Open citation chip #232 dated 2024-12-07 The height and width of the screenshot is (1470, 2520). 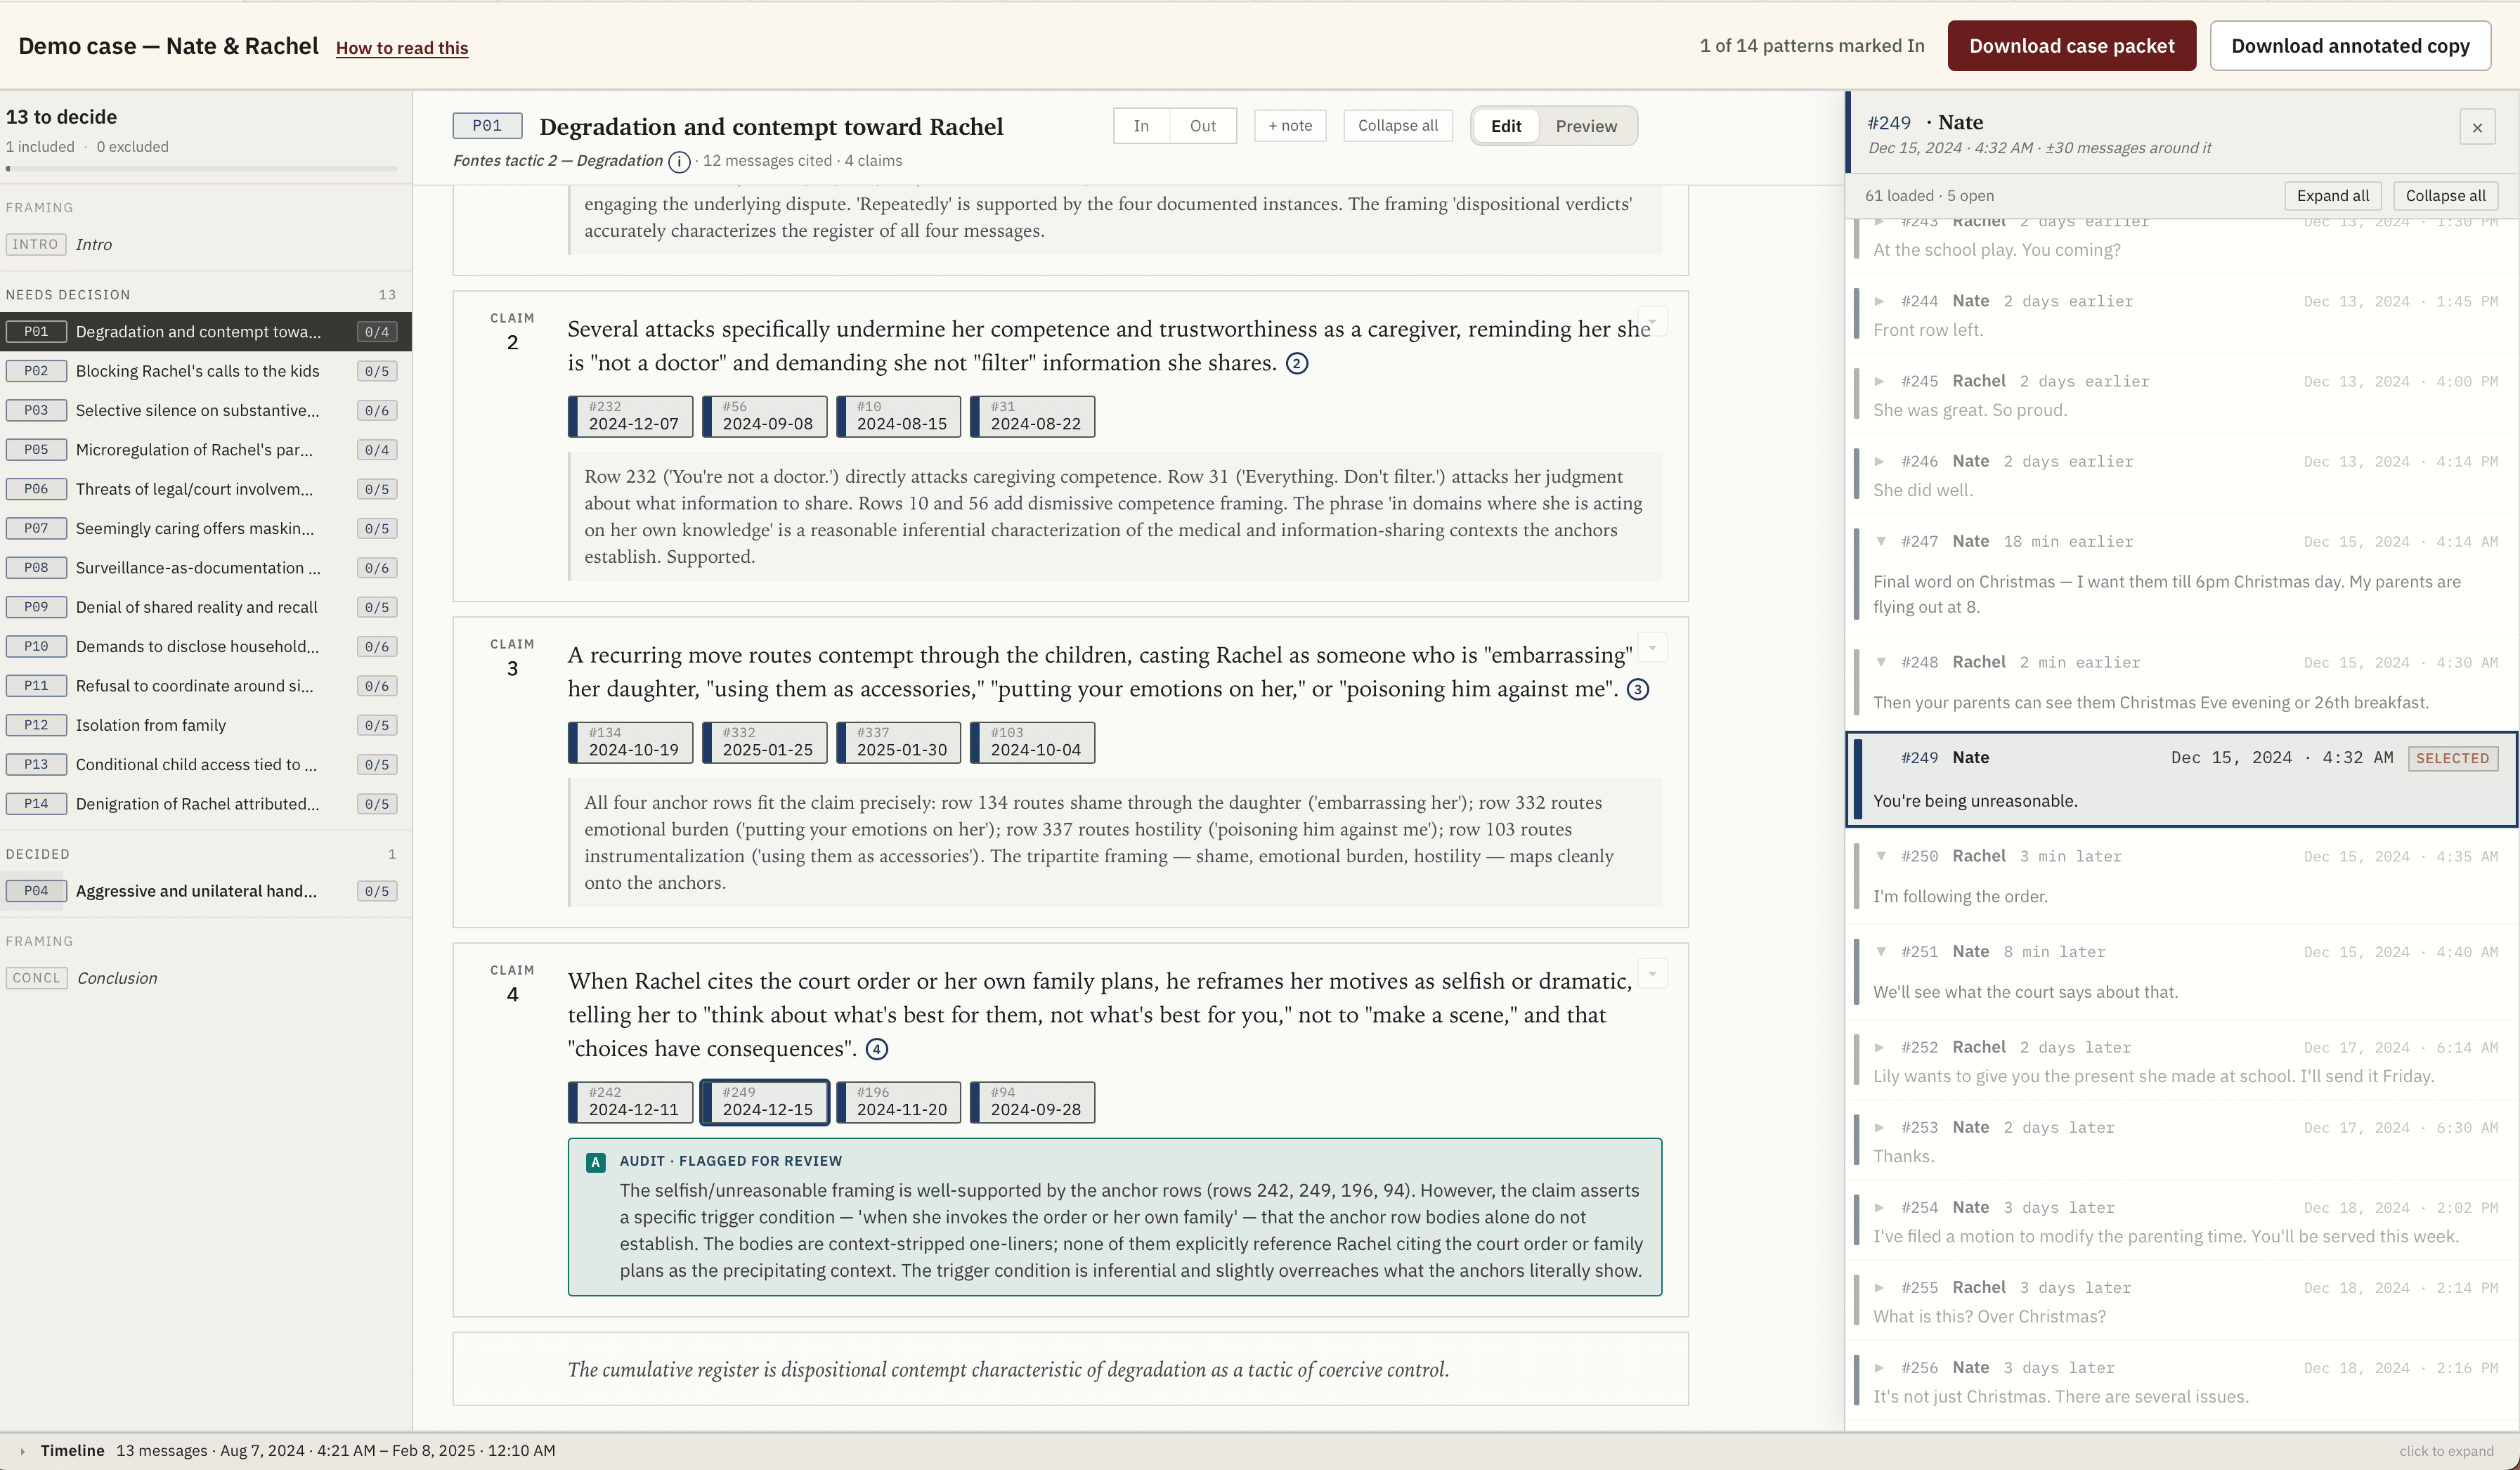[x=631, y=416]
